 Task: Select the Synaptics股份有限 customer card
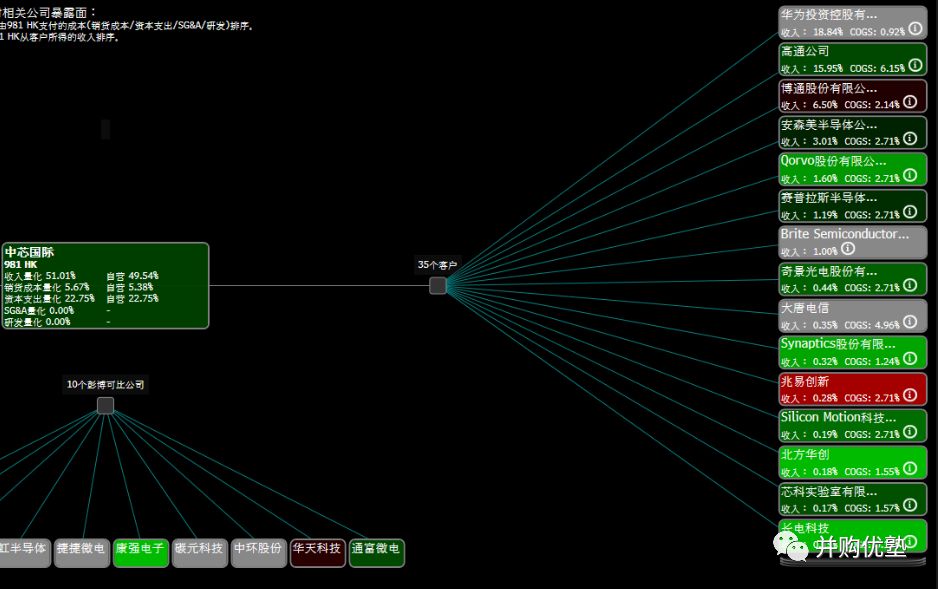coord(852,353)
